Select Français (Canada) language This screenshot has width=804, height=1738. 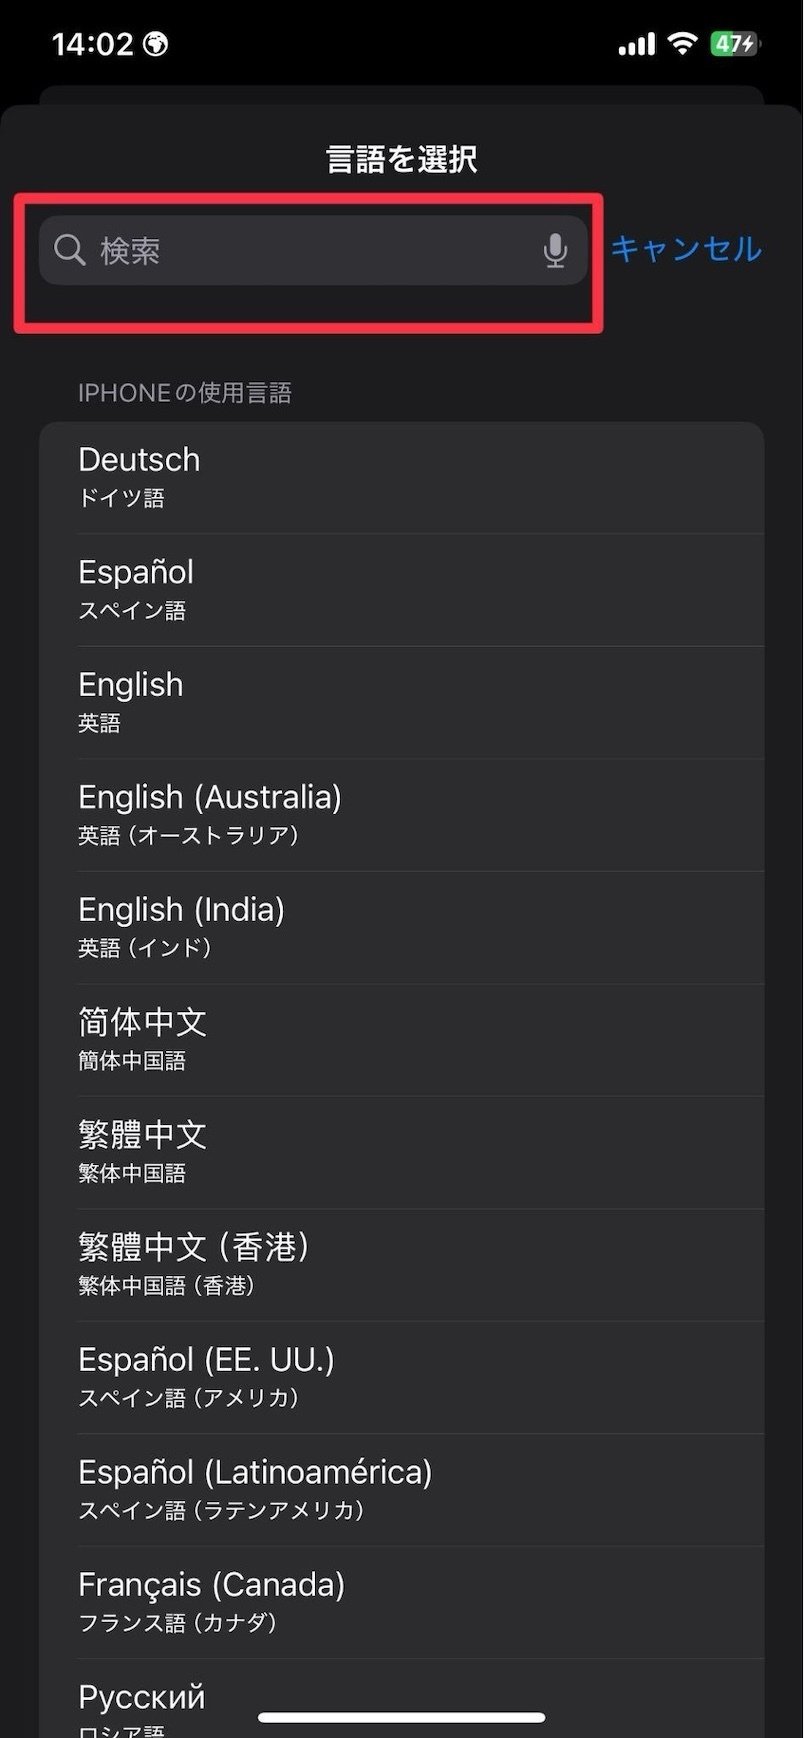400,1602
